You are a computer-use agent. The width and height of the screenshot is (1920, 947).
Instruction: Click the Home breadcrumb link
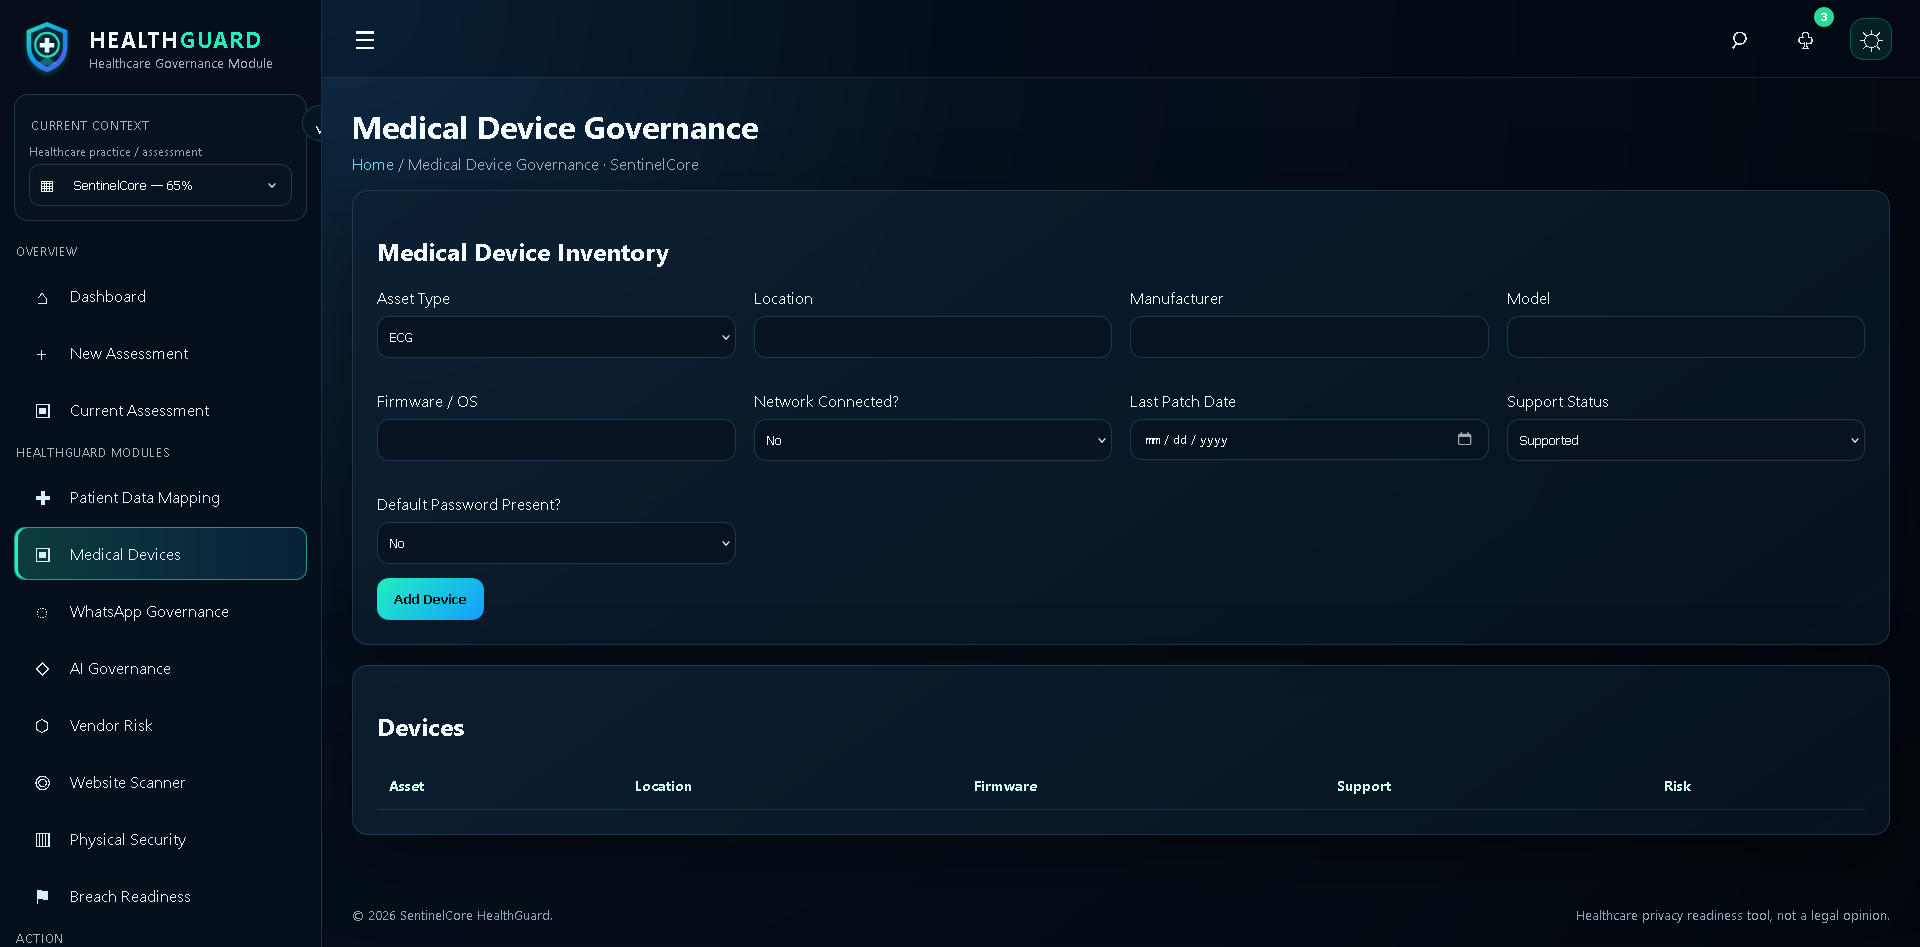pos(373,165)
